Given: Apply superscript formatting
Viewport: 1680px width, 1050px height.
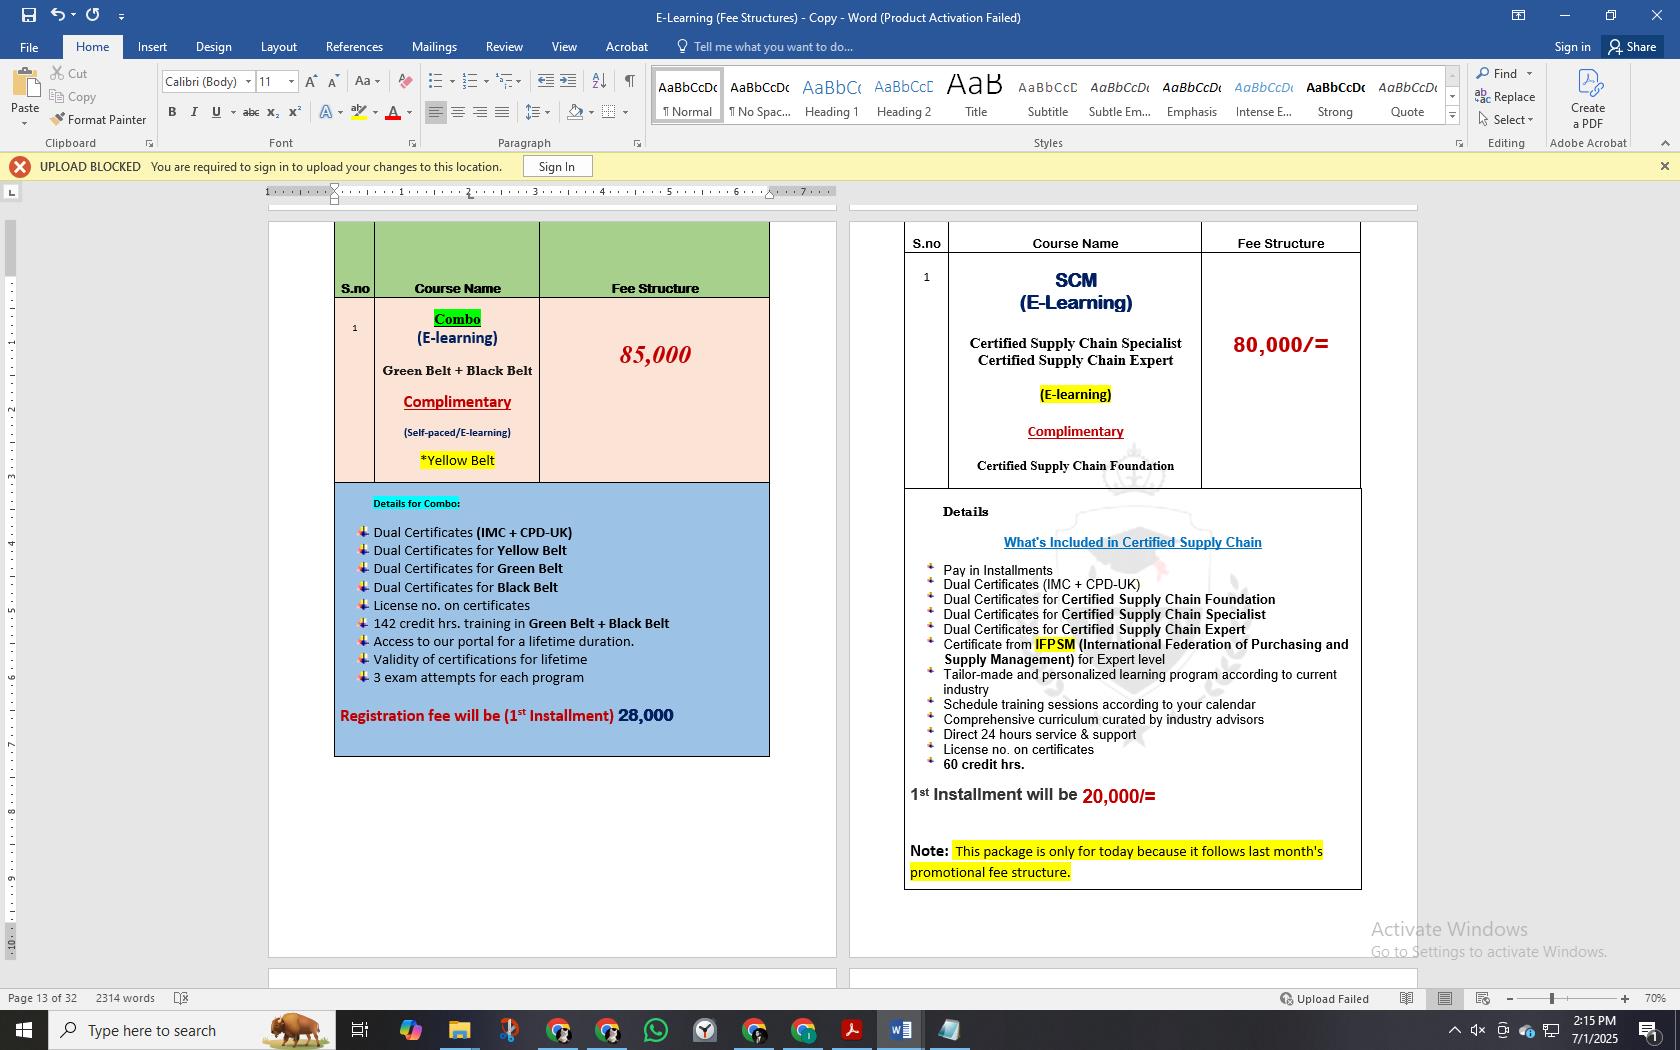Looking at the screenshot, I should (295, 112).
